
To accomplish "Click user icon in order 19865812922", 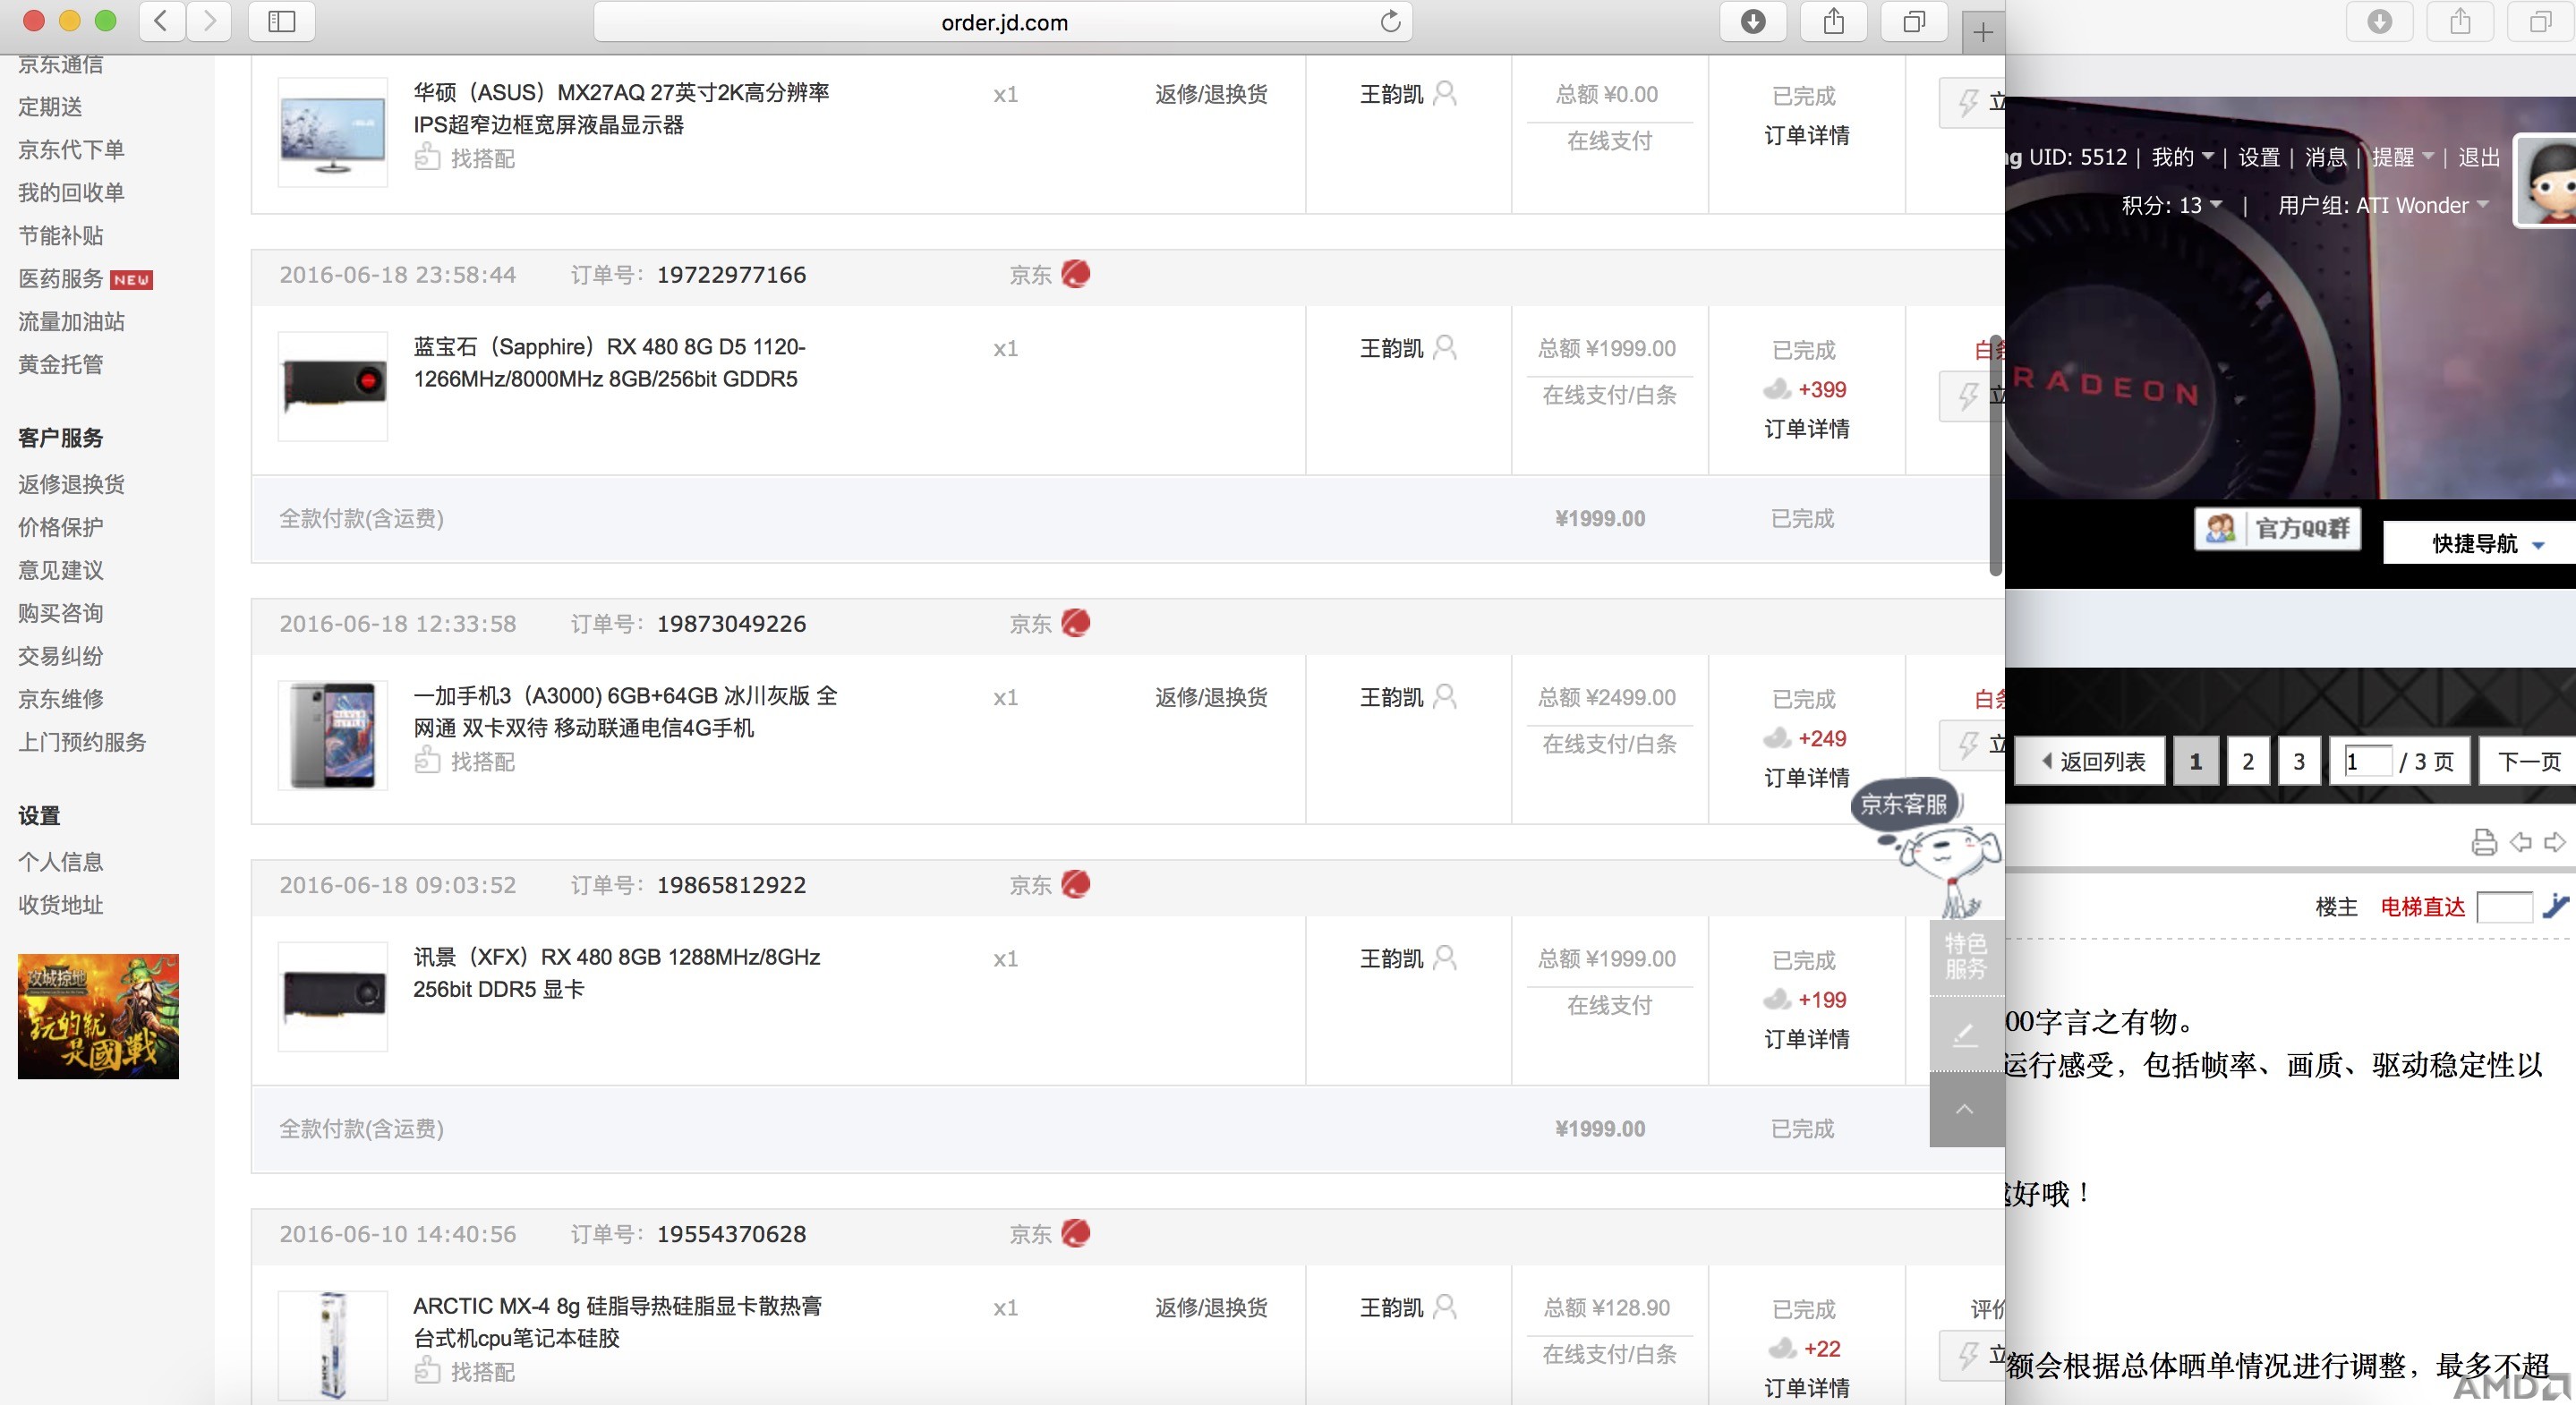I will [1444, 957].
